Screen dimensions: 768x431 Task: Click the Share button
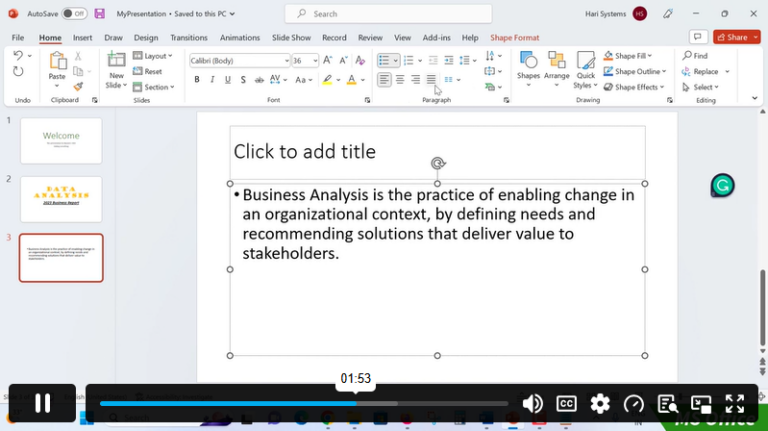point(732,37)
